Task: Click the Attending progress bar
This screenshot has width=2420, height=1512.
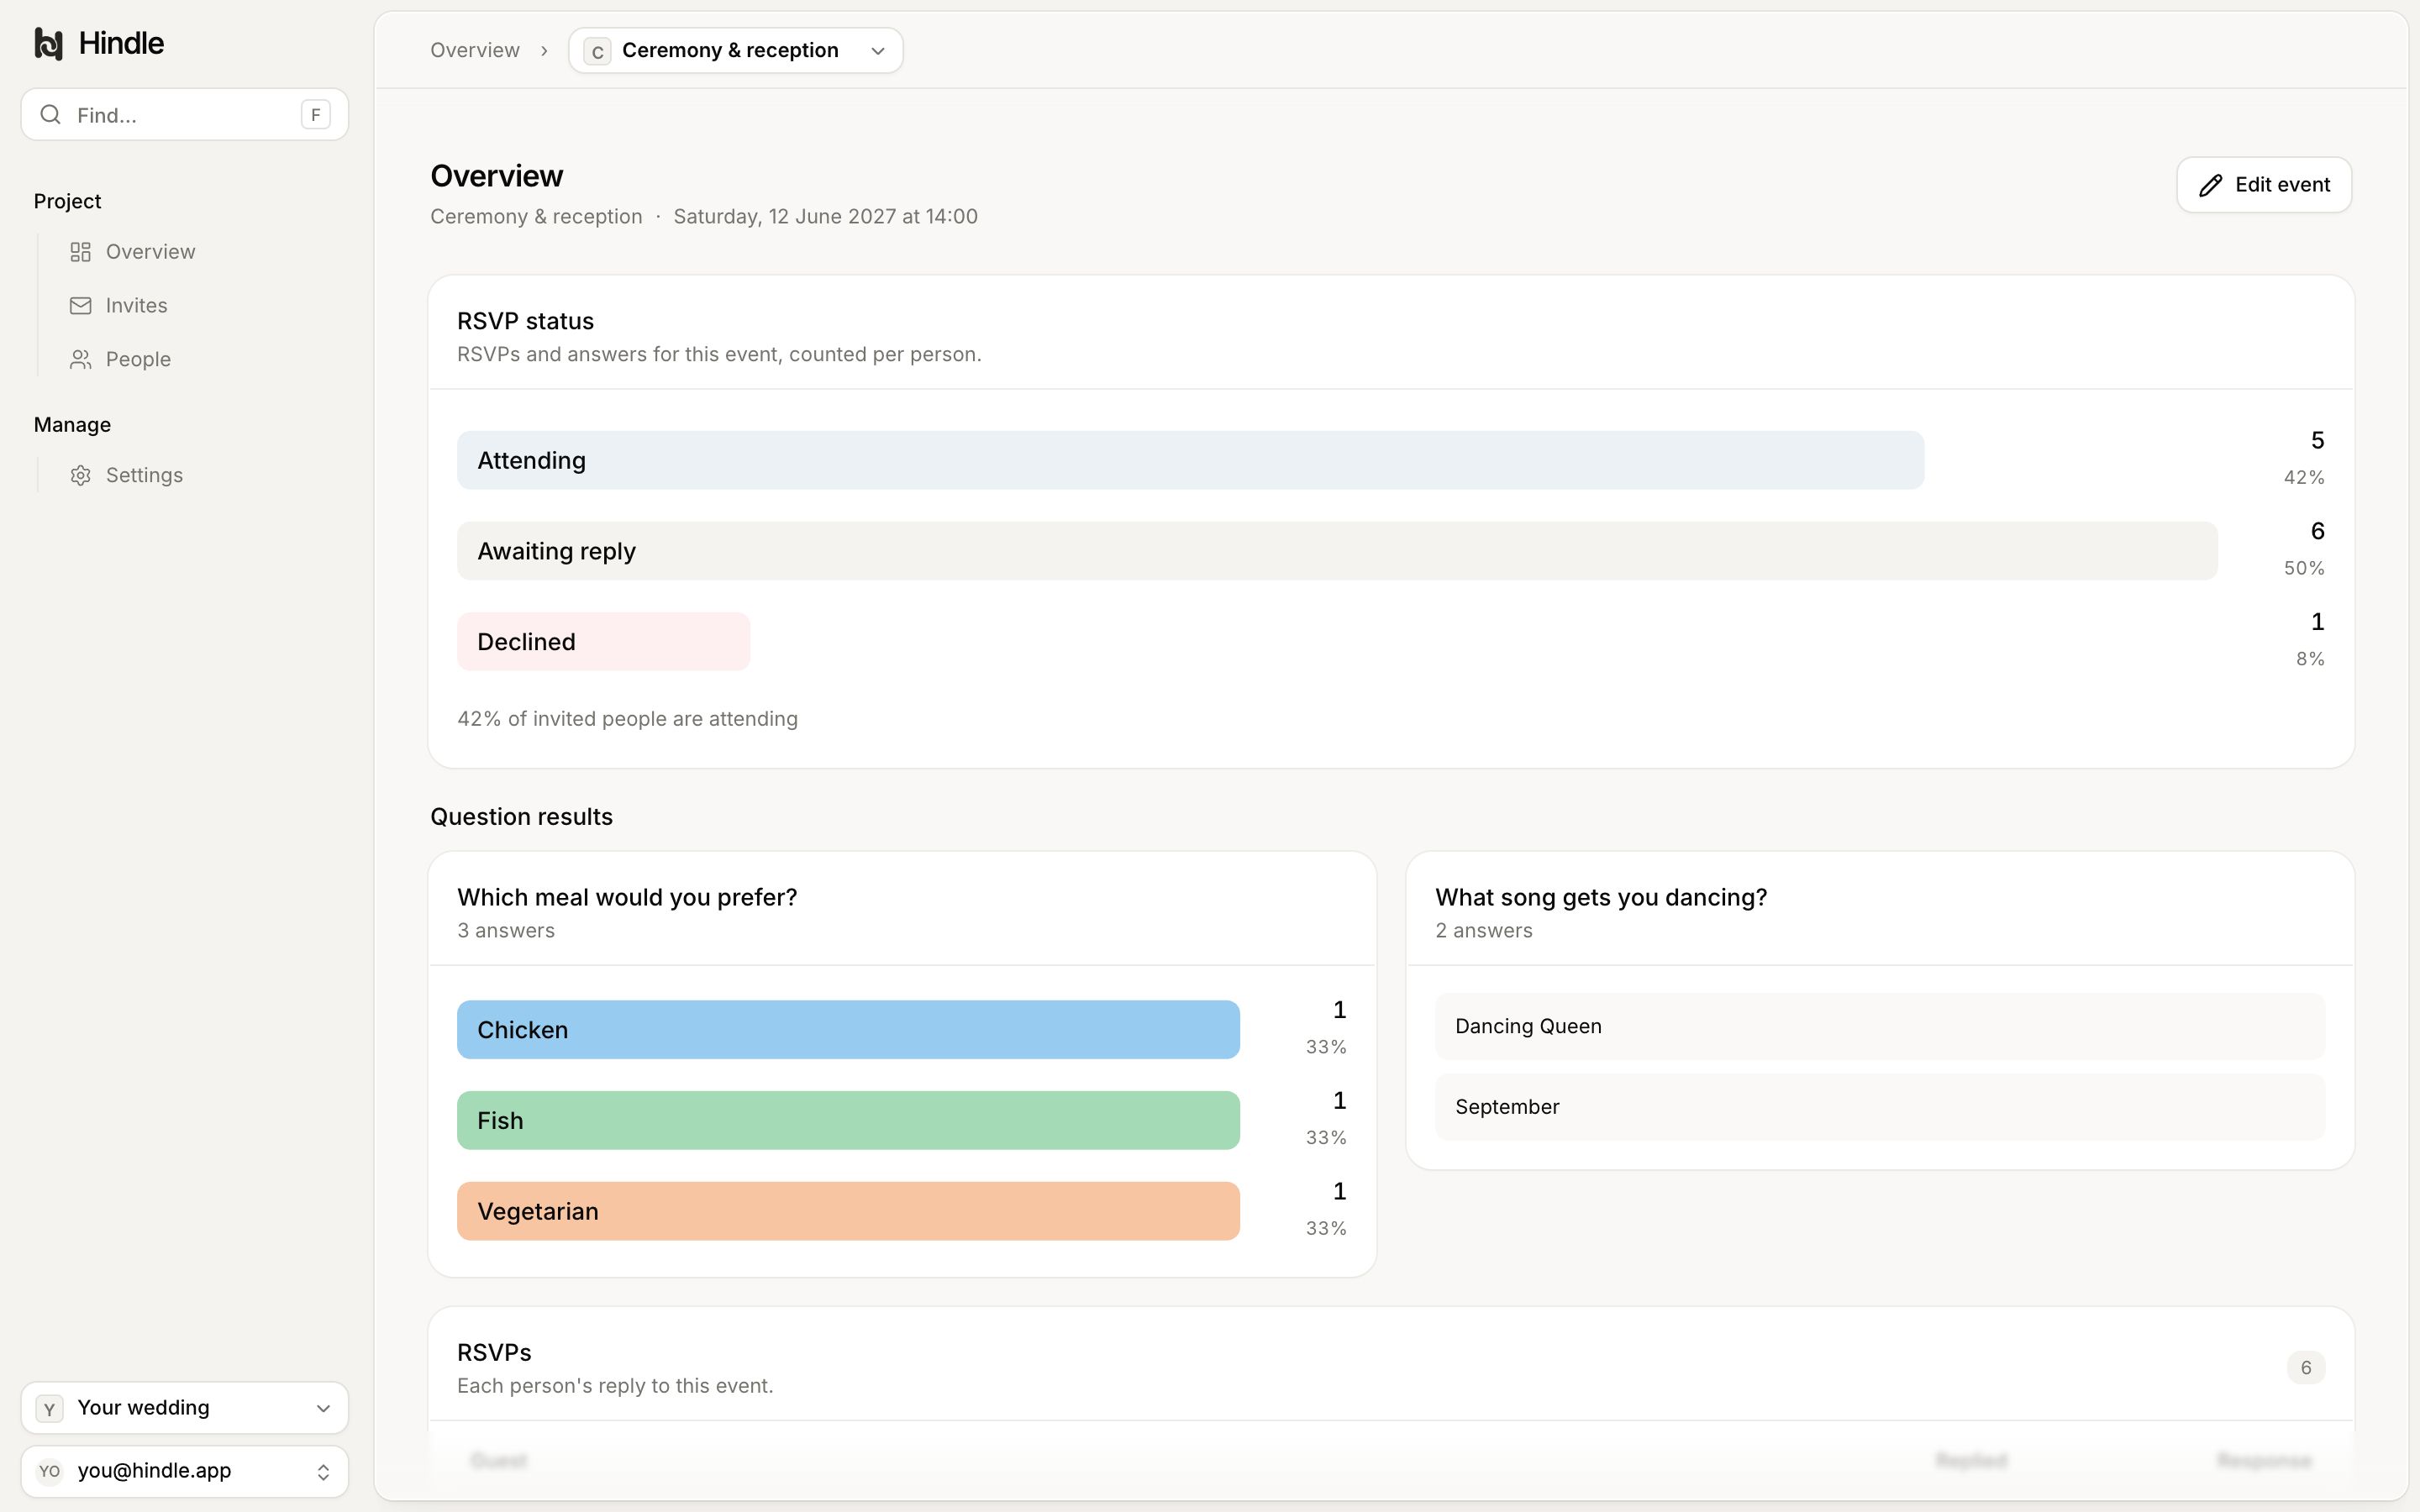Action: pos(1190,461)
